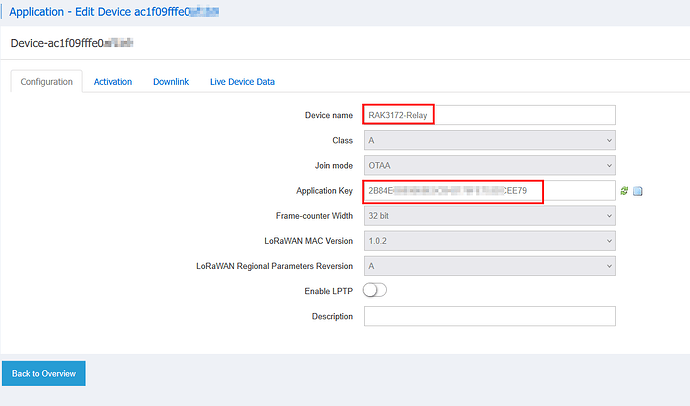
Task: Open the Class dropdown
Action: pos(489,141)
